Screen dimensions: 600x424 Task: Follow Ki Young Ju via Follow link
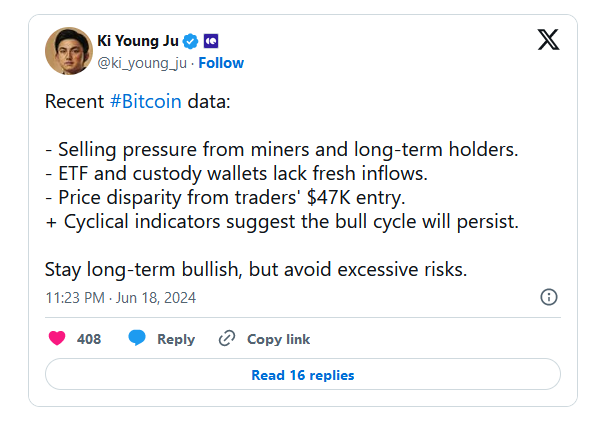[x=221, y=62]
